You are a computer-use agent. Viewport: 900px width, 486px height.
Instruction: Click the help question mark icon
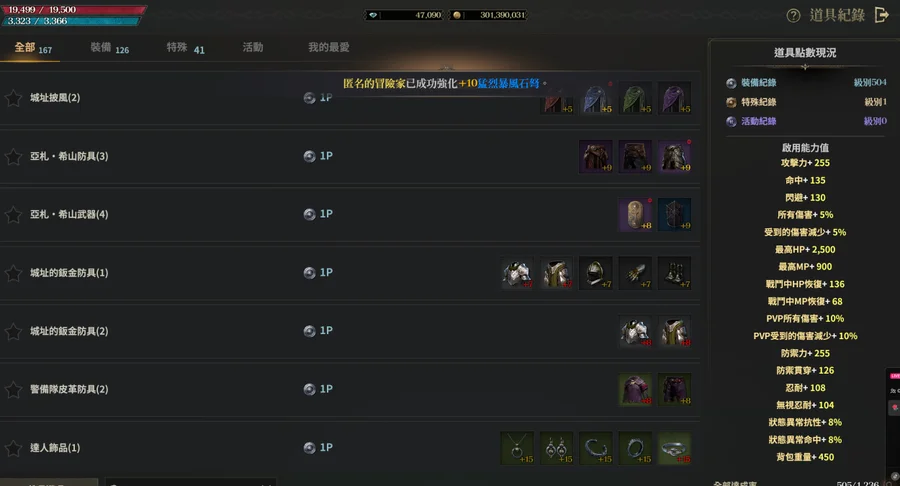[x=793, y=15]
